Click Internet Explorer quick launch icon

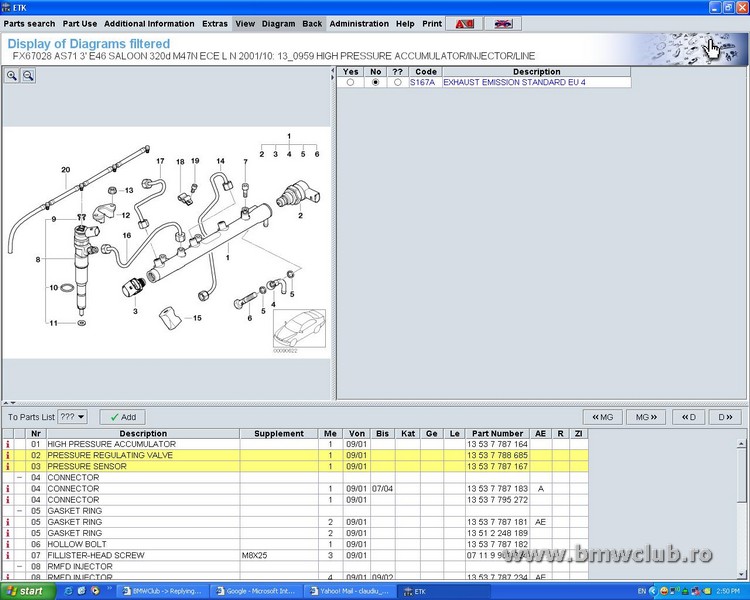point(68,591)
